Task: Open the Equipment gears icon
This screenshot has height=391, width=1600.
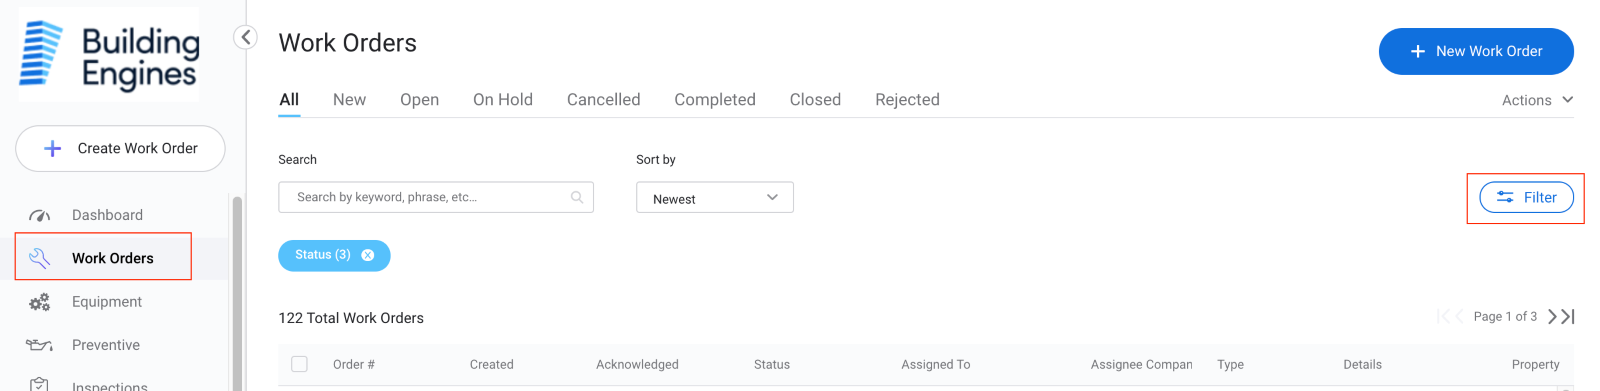Action: pos(39,302)
